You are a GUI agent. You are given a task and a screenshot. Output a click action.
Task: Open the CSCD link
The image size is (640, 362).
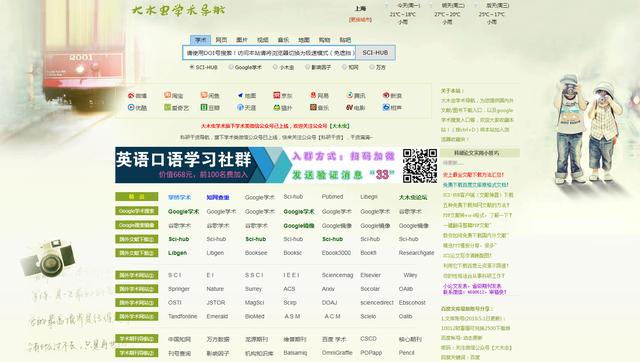point(368,339)
